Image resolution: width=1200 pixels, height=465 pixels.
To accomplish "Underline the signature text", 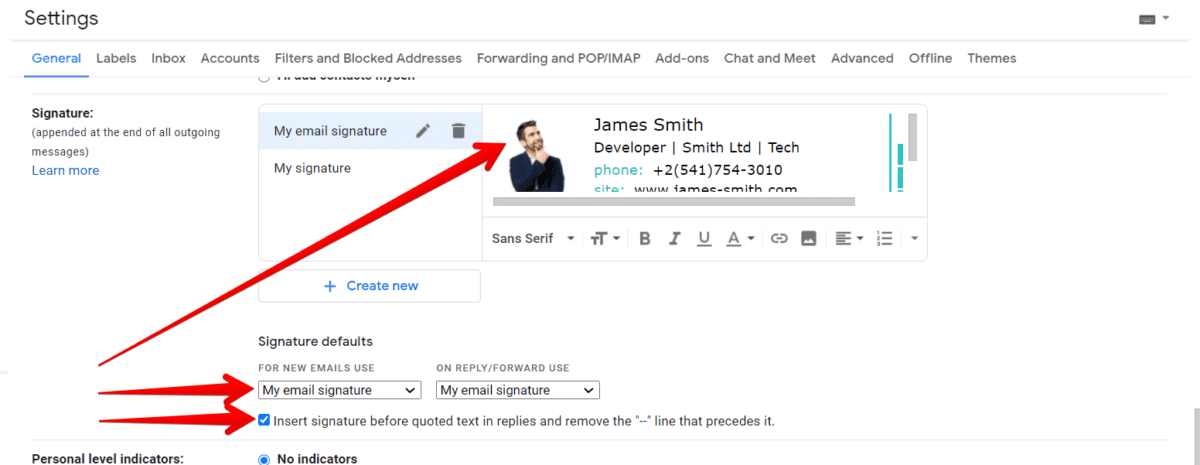I will (x=704, y=238).
